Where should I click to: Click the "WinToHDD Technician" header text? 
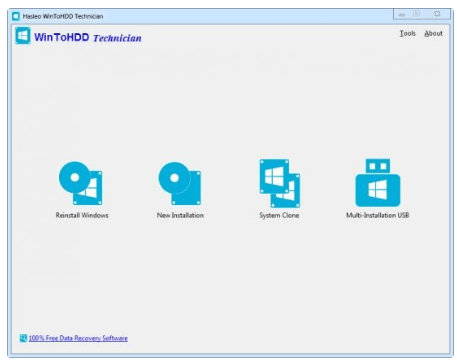tap(88, 37)
